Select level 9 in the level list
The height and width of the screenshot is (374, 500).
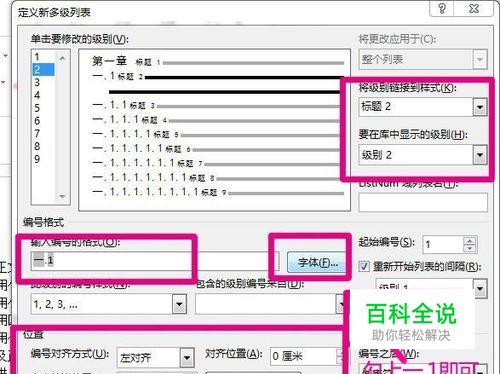click(37, 159)
